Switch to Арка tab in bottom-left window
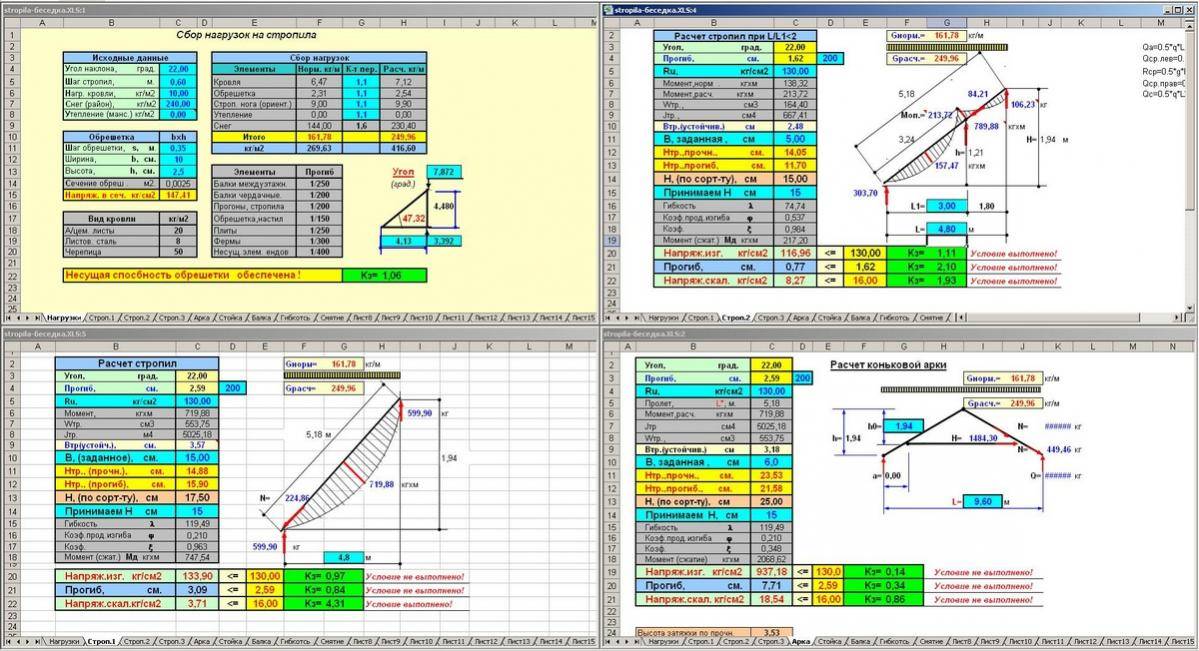The width and height of the screenshot is (1199, 651). pyautogui.click(x=201, y=641)
